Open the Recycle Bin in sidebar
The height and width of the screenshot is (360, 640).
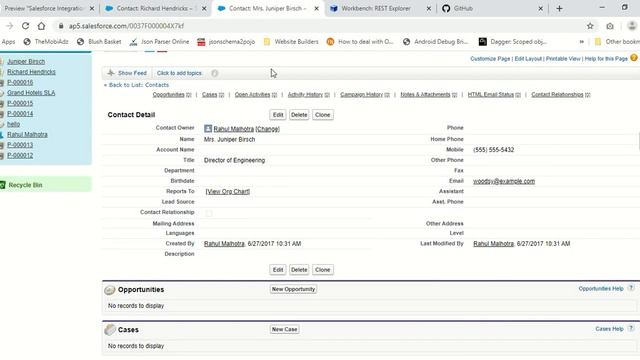tap(25, 185)
